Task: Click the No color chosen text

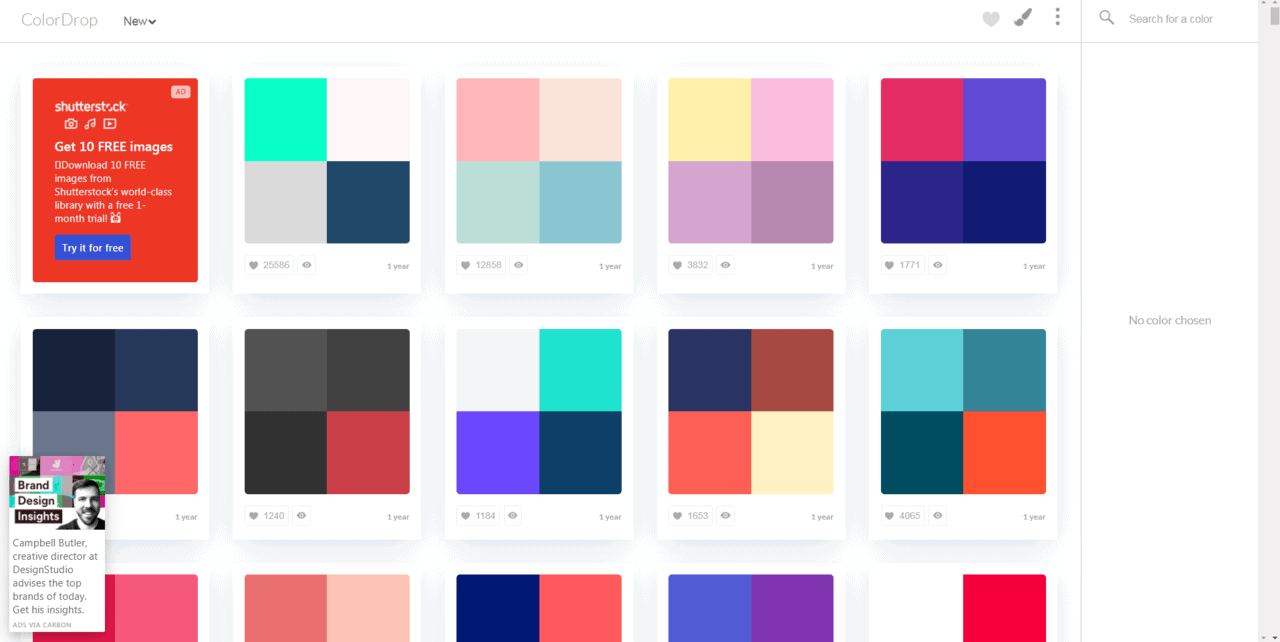Action: pyautogui.click(x=1169, y=320)
